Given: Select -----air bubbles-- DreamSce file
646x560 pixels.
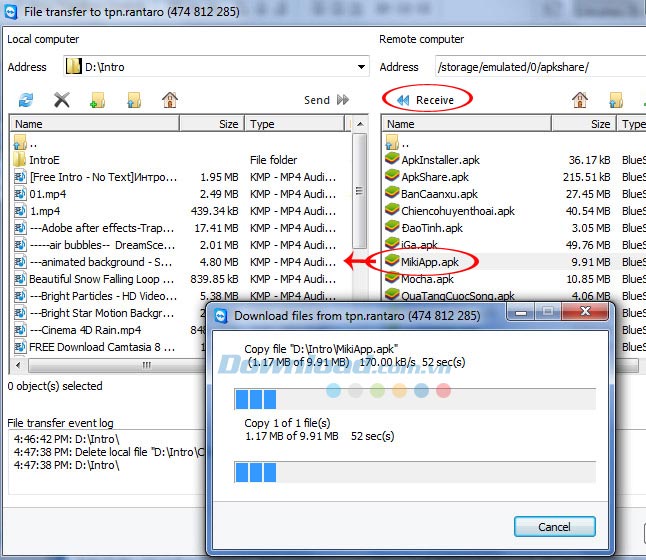Looking at the screenshot, I should click(x=95, y=245).
